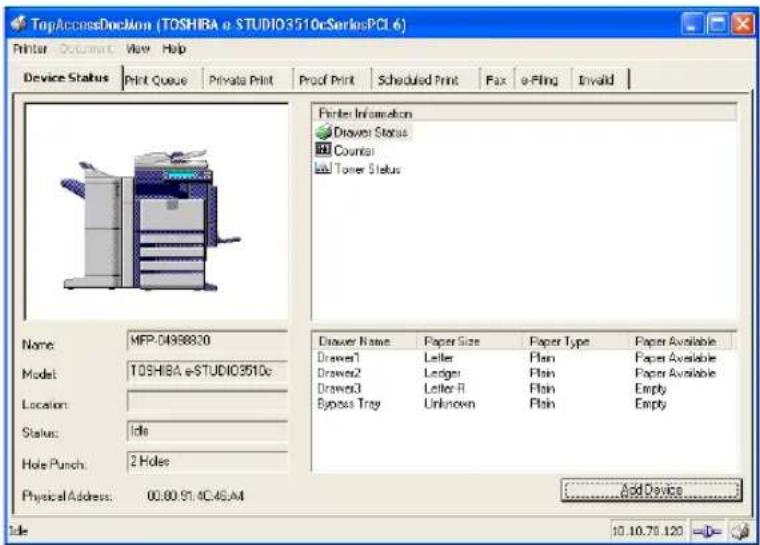760x545 pixels.
Task: Maximize the TopAccessDocMon window
Action: (x=717, y=23)
